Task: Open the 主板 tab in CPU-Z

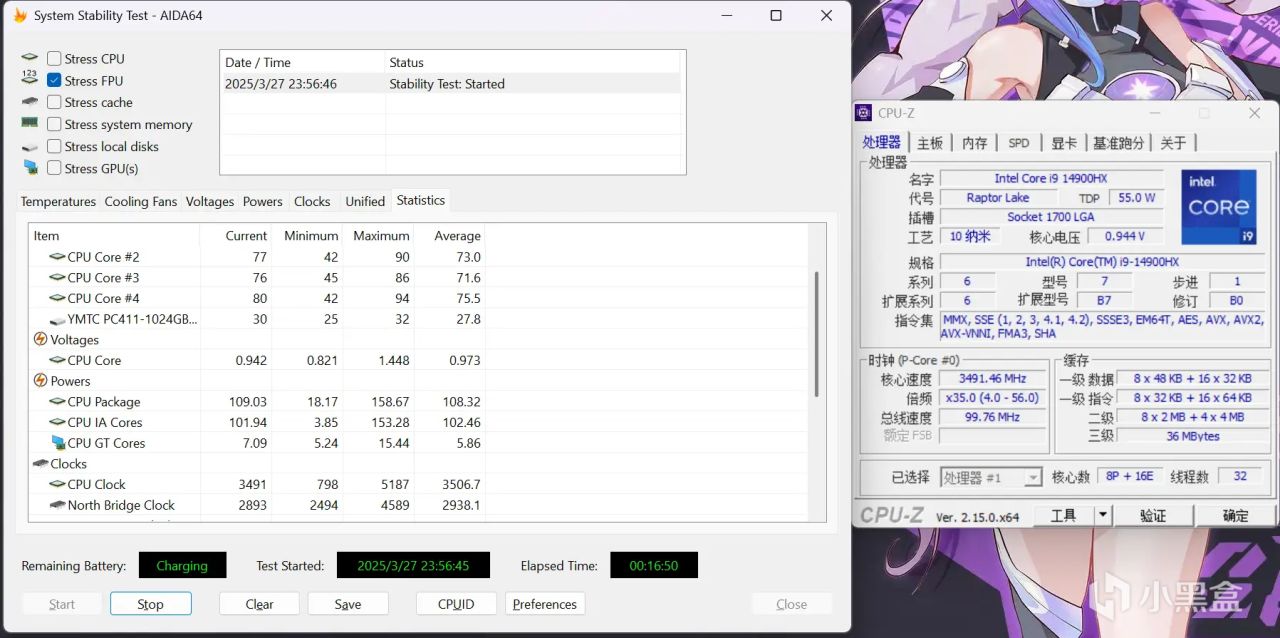Action: [930, 143]
